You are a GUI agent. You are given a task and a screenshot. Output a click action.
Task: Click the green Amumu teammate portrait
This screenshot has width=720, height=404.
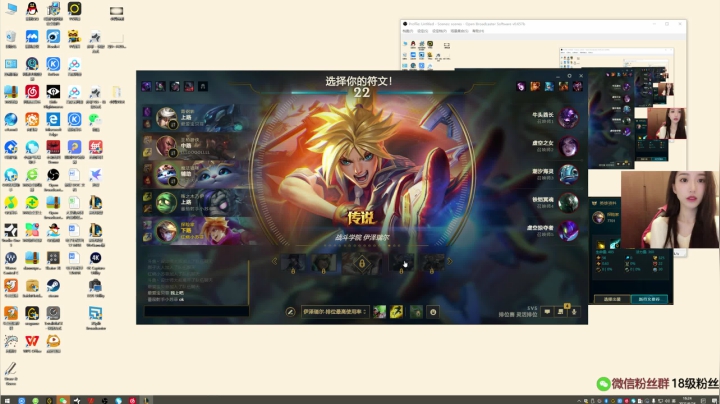(x=166, y=202)
